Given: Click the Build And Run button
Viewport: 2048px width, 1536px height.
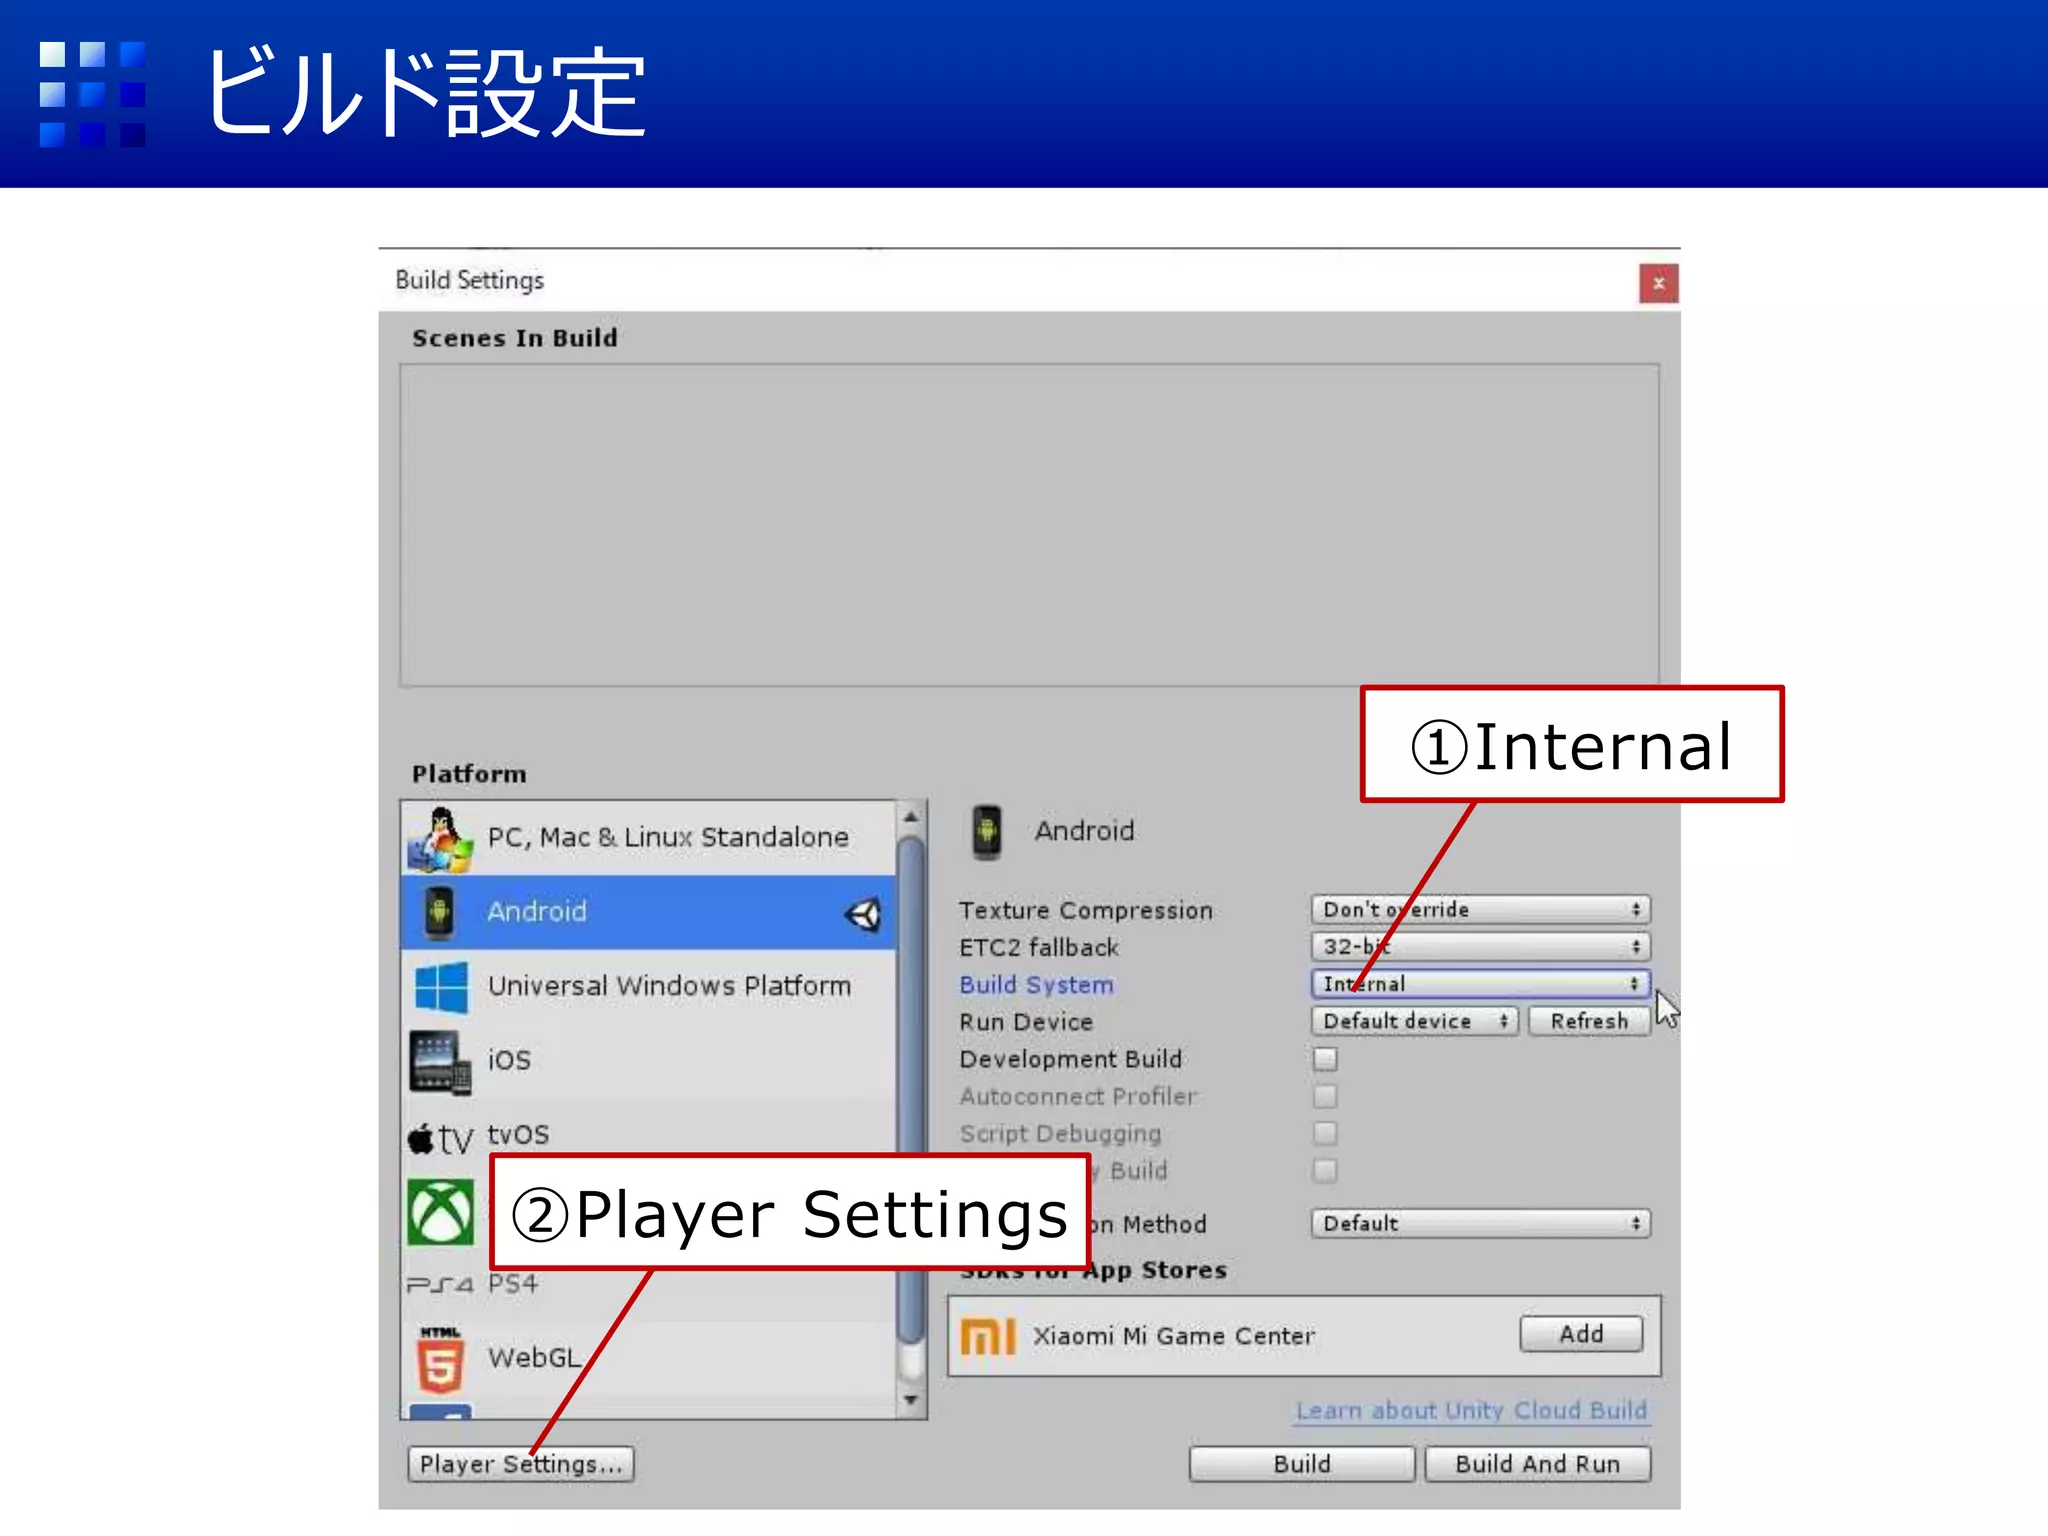Looking at the screenshot, I should click(x=1538, y=1464).
